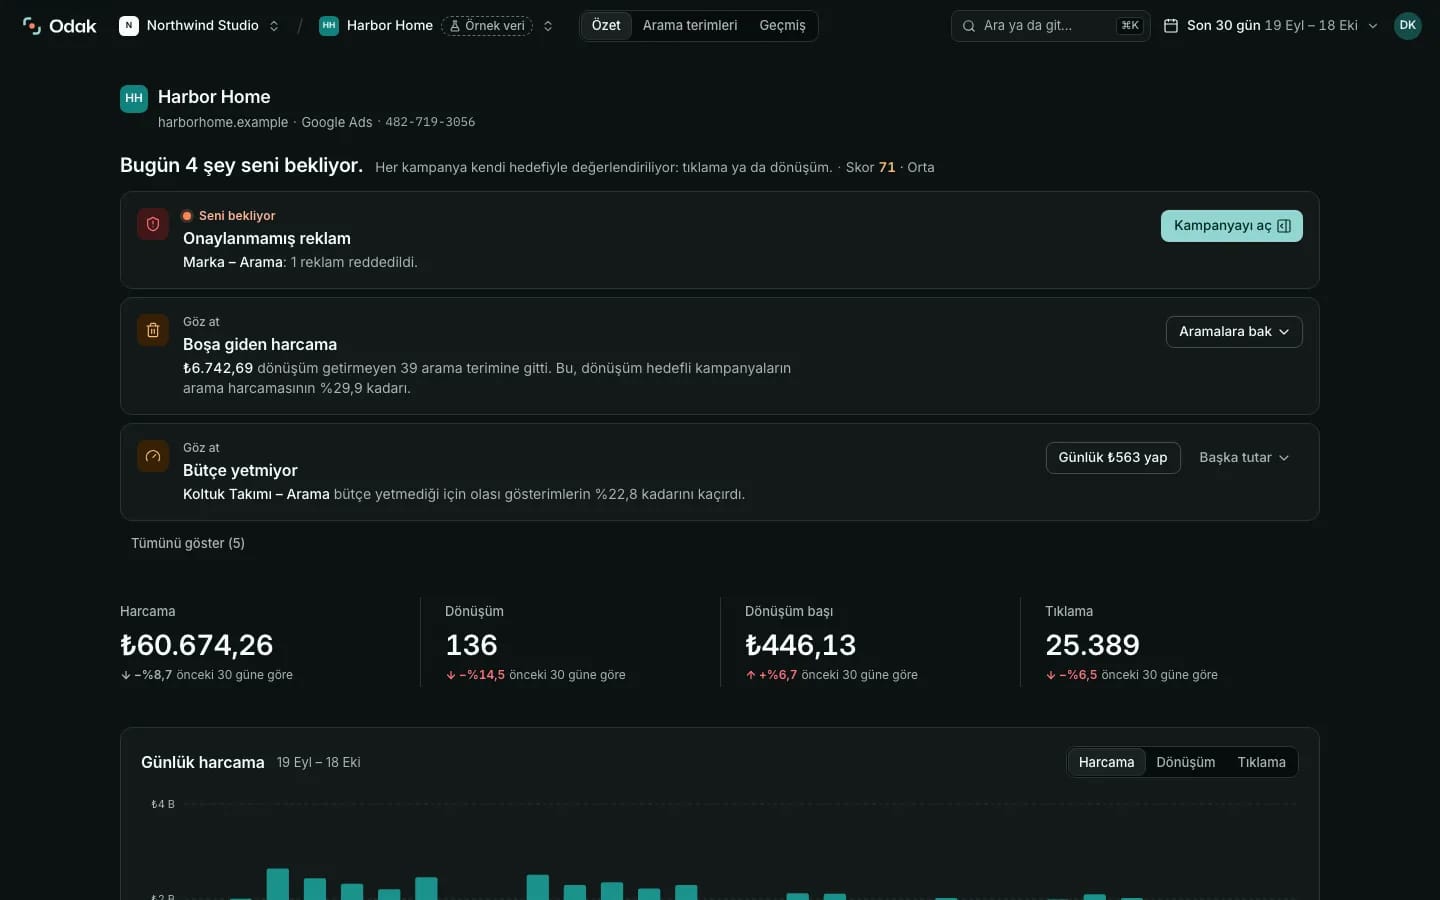Screen dimensions: 1440x900
Task: Click the search magnifier icon
Action: click(969, 26)
